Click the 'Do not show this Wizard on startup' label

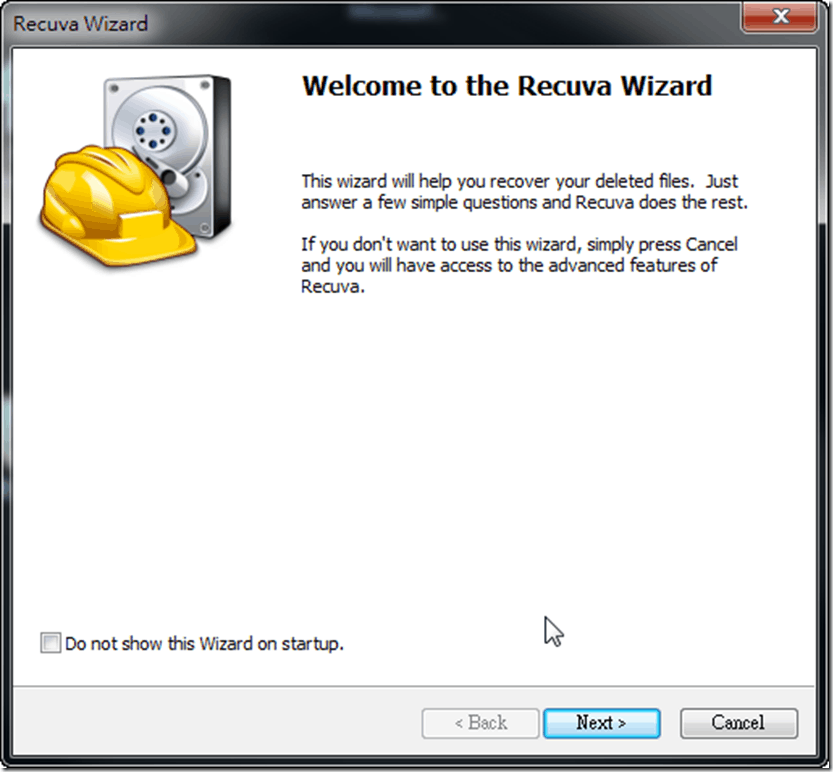(204, 644)
